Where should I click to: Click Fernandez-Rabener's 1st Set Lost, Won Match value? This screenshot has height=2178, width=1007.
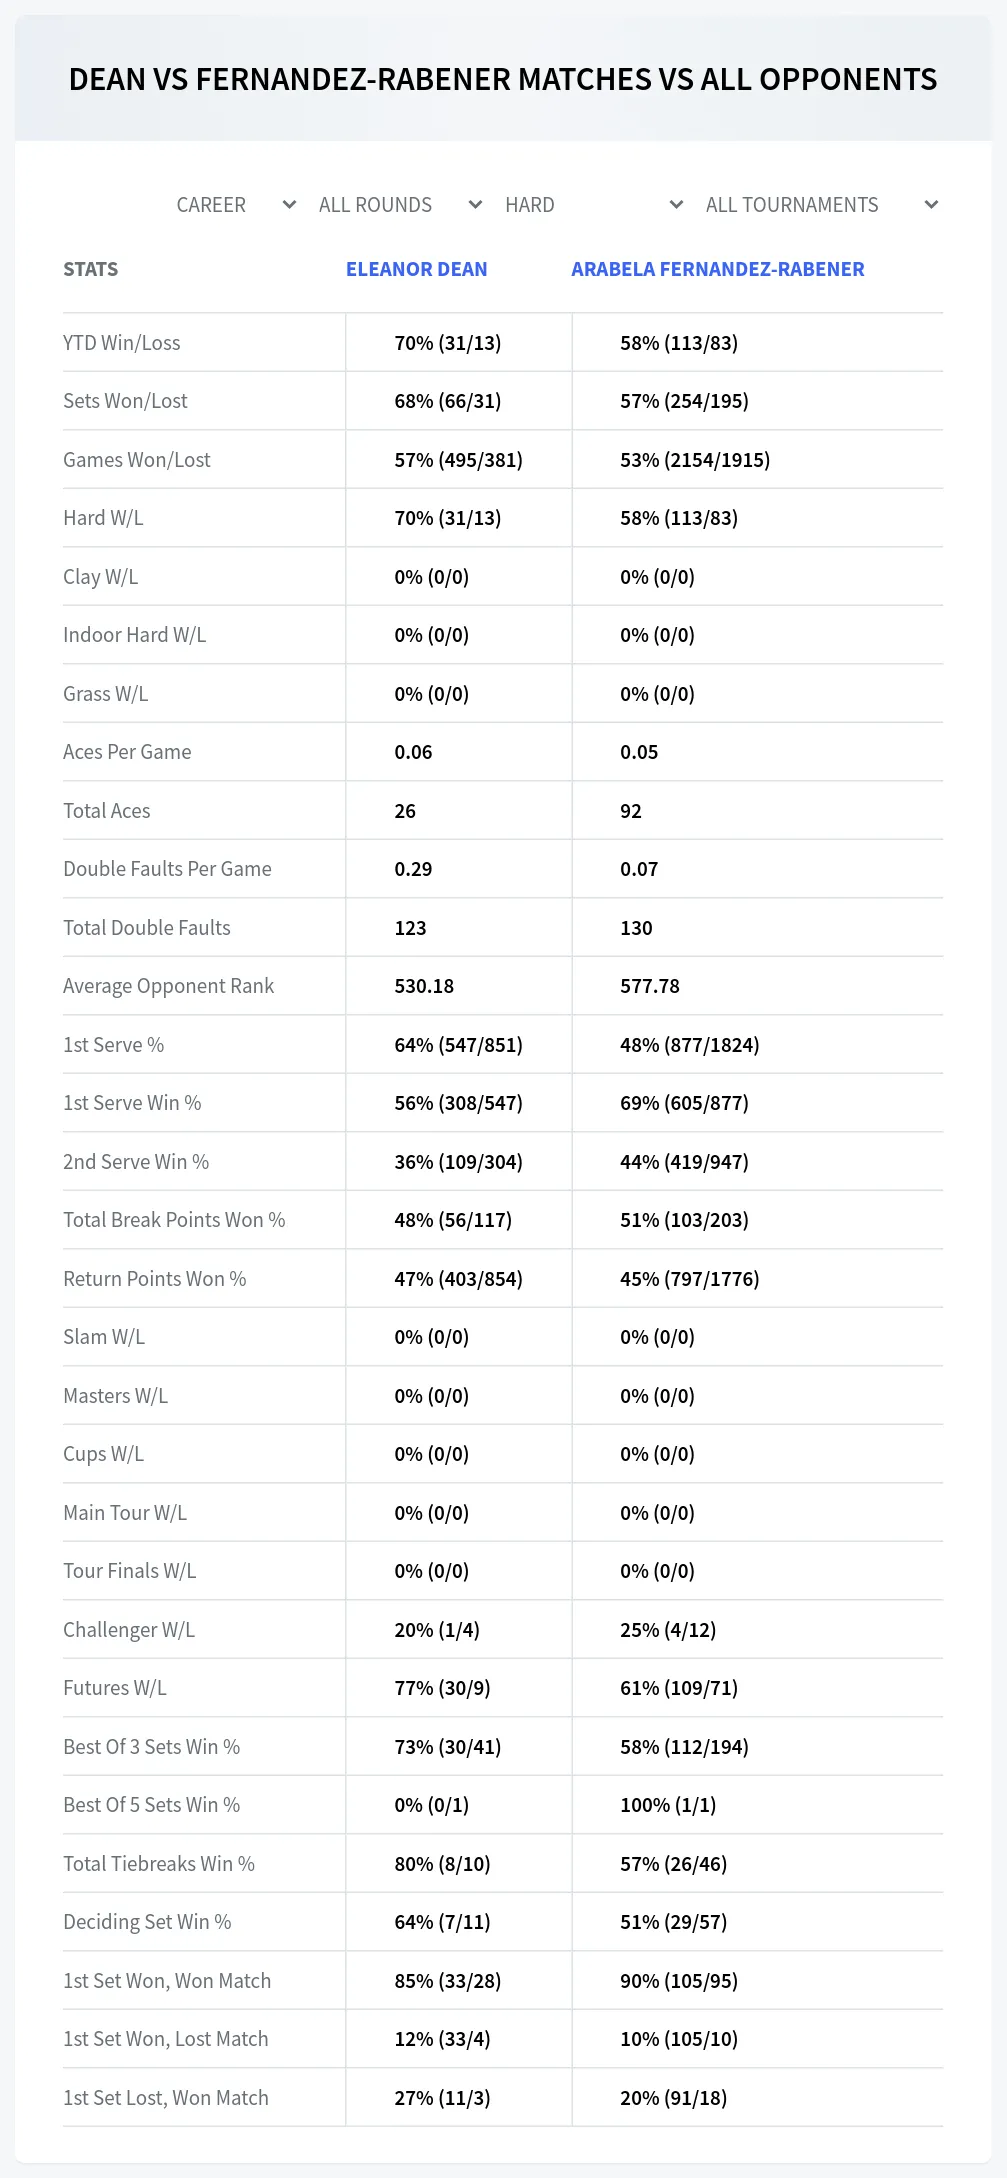(x=674, y=2098)
